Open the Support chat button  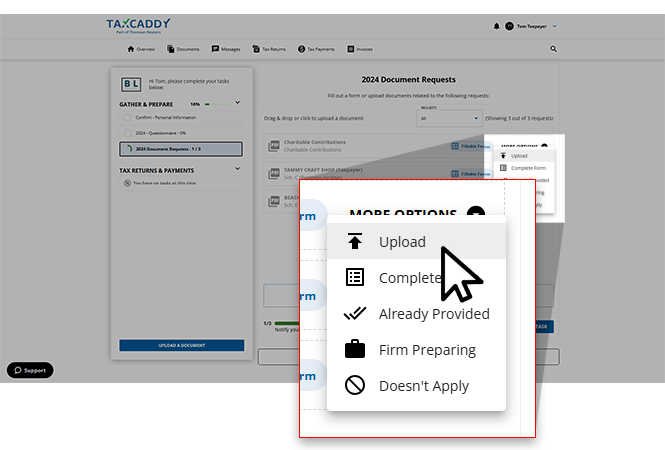[30, 370]
